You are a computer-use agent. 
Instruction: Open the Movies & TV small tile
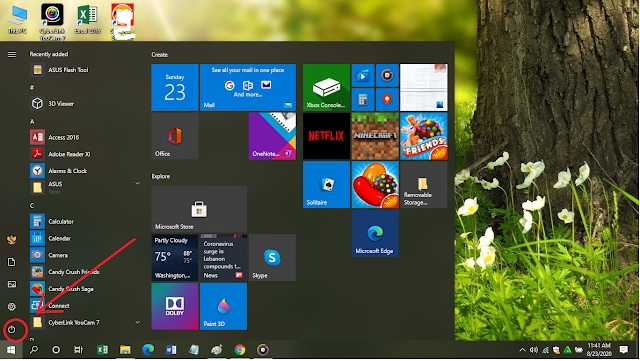[x=363, y=75]
